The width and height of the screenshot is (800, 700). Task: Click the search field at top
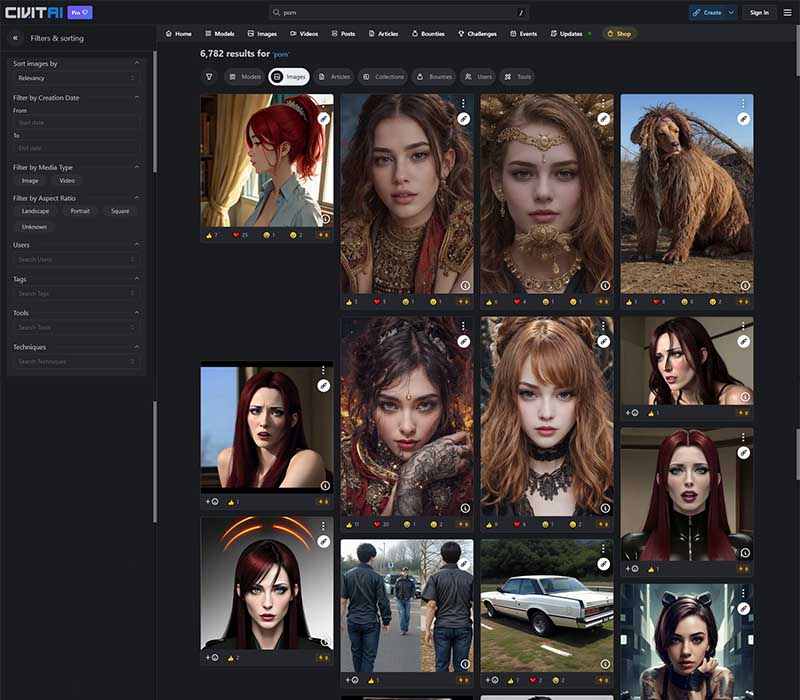pos(398,13)
